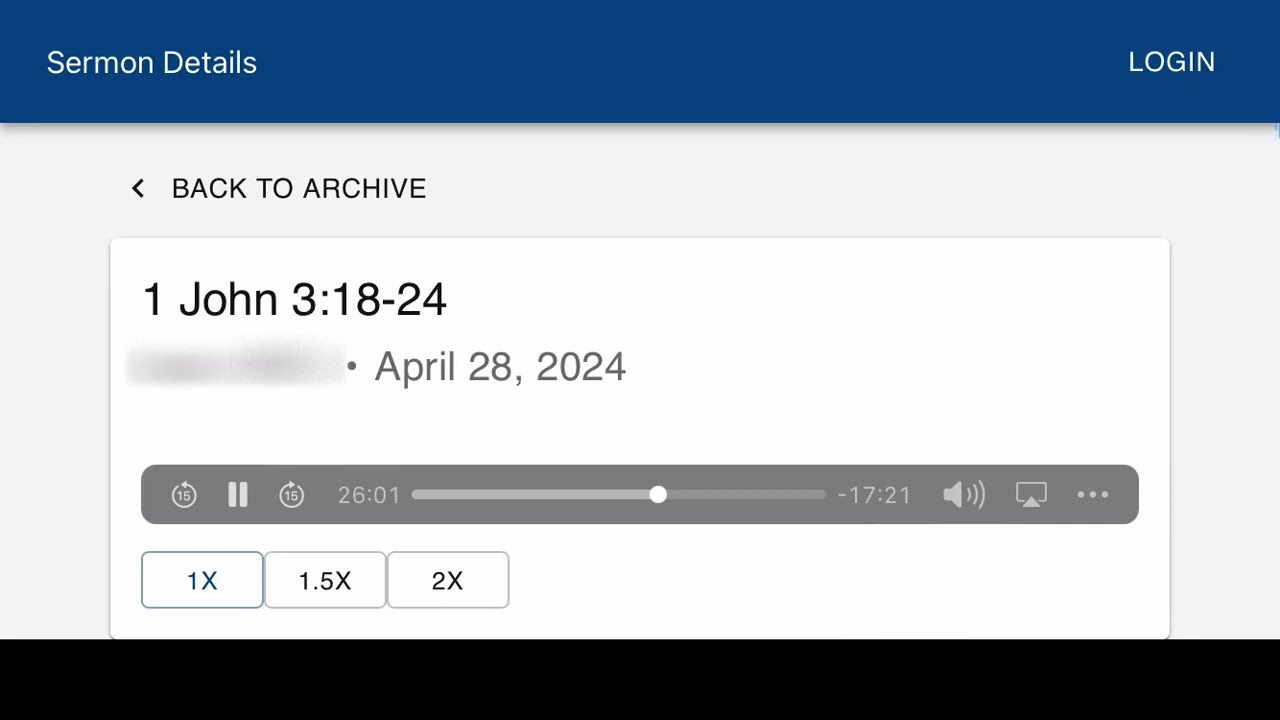
Task: Click the elapsed time 26:01 label
Action: pyautogui.click(x=369, y=495)
